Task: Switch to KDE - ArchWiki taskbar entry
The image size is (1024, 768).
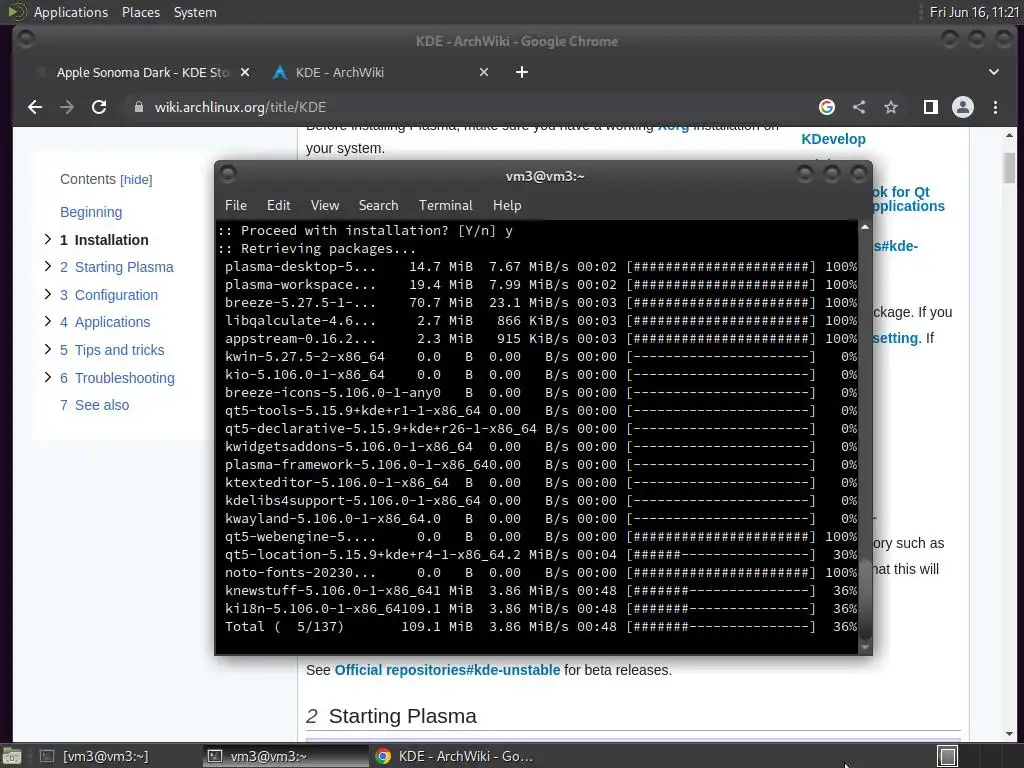Action: [x=454, y=756]
